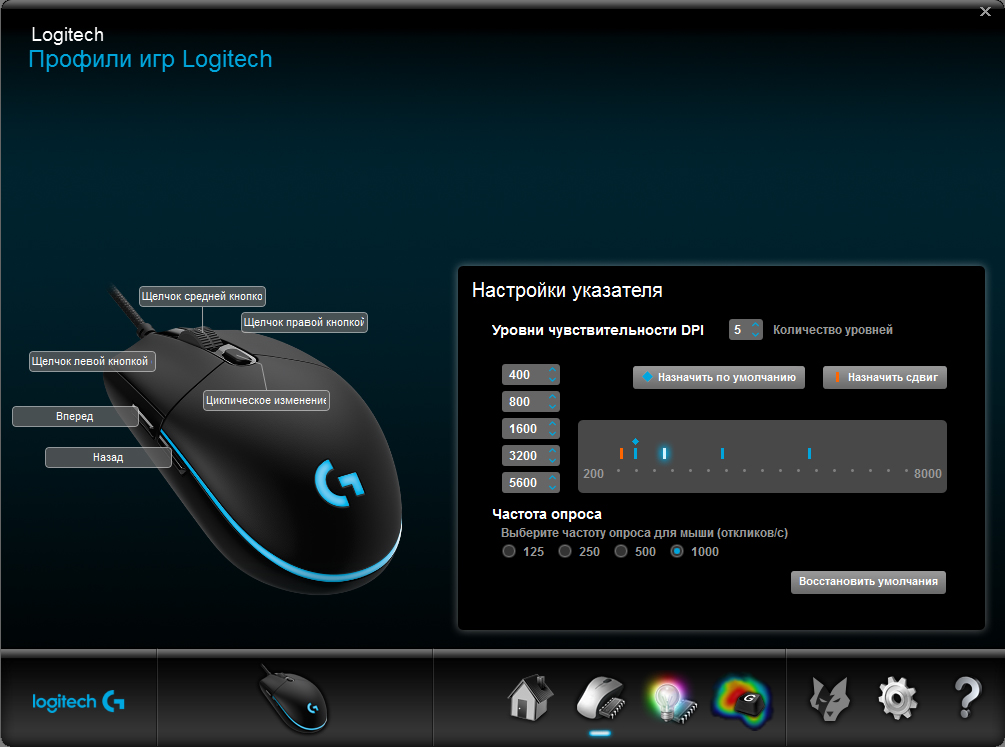Decrease the 800 DPI value
This screenshot has width=1005, height=747.
552,407
